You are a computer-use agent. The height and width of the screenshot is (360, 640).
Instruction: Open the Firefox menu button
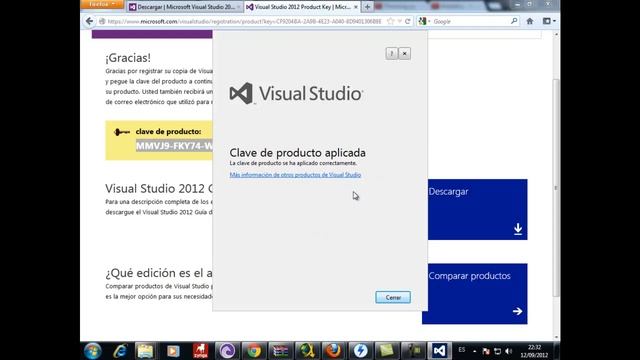point(102,4)
